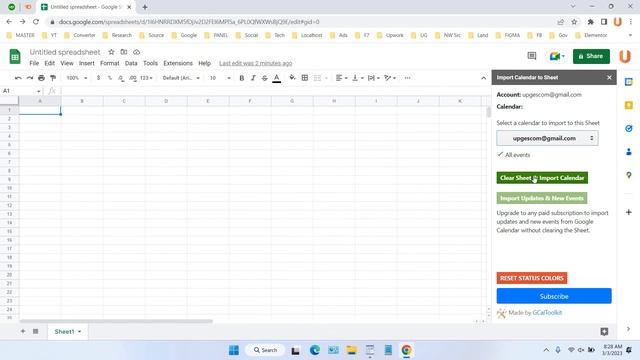The image size is (640, 360).
Task: Toggle the All events checkbox
Action: pos(500,154)
